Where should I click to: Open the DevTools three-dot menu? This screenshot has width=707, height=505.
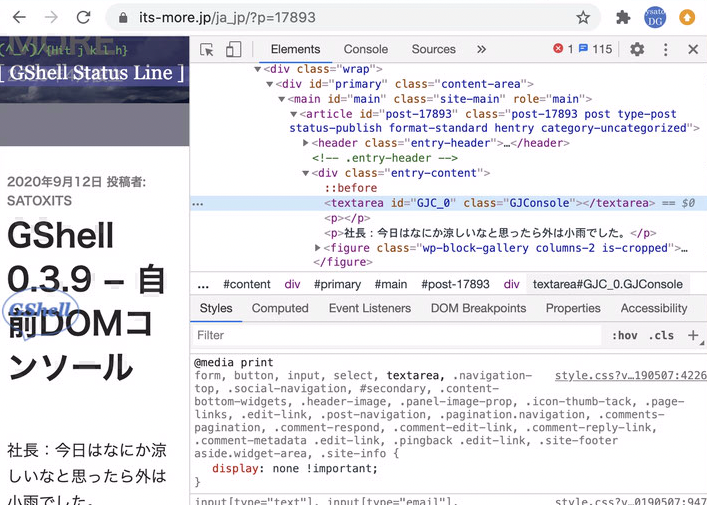point(665,49)
